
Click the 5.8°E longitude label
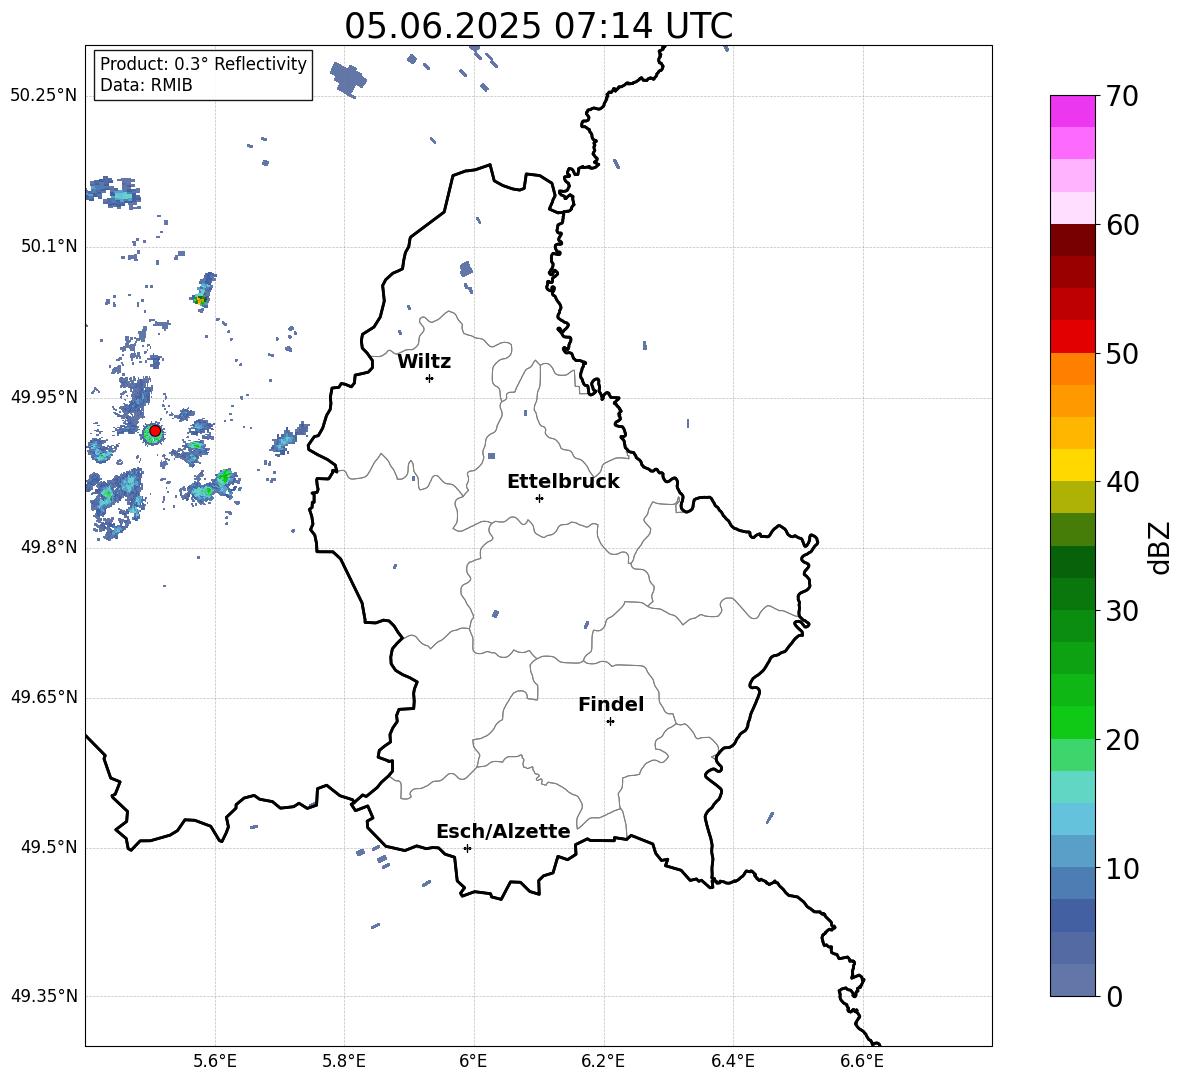point(344,1061)
